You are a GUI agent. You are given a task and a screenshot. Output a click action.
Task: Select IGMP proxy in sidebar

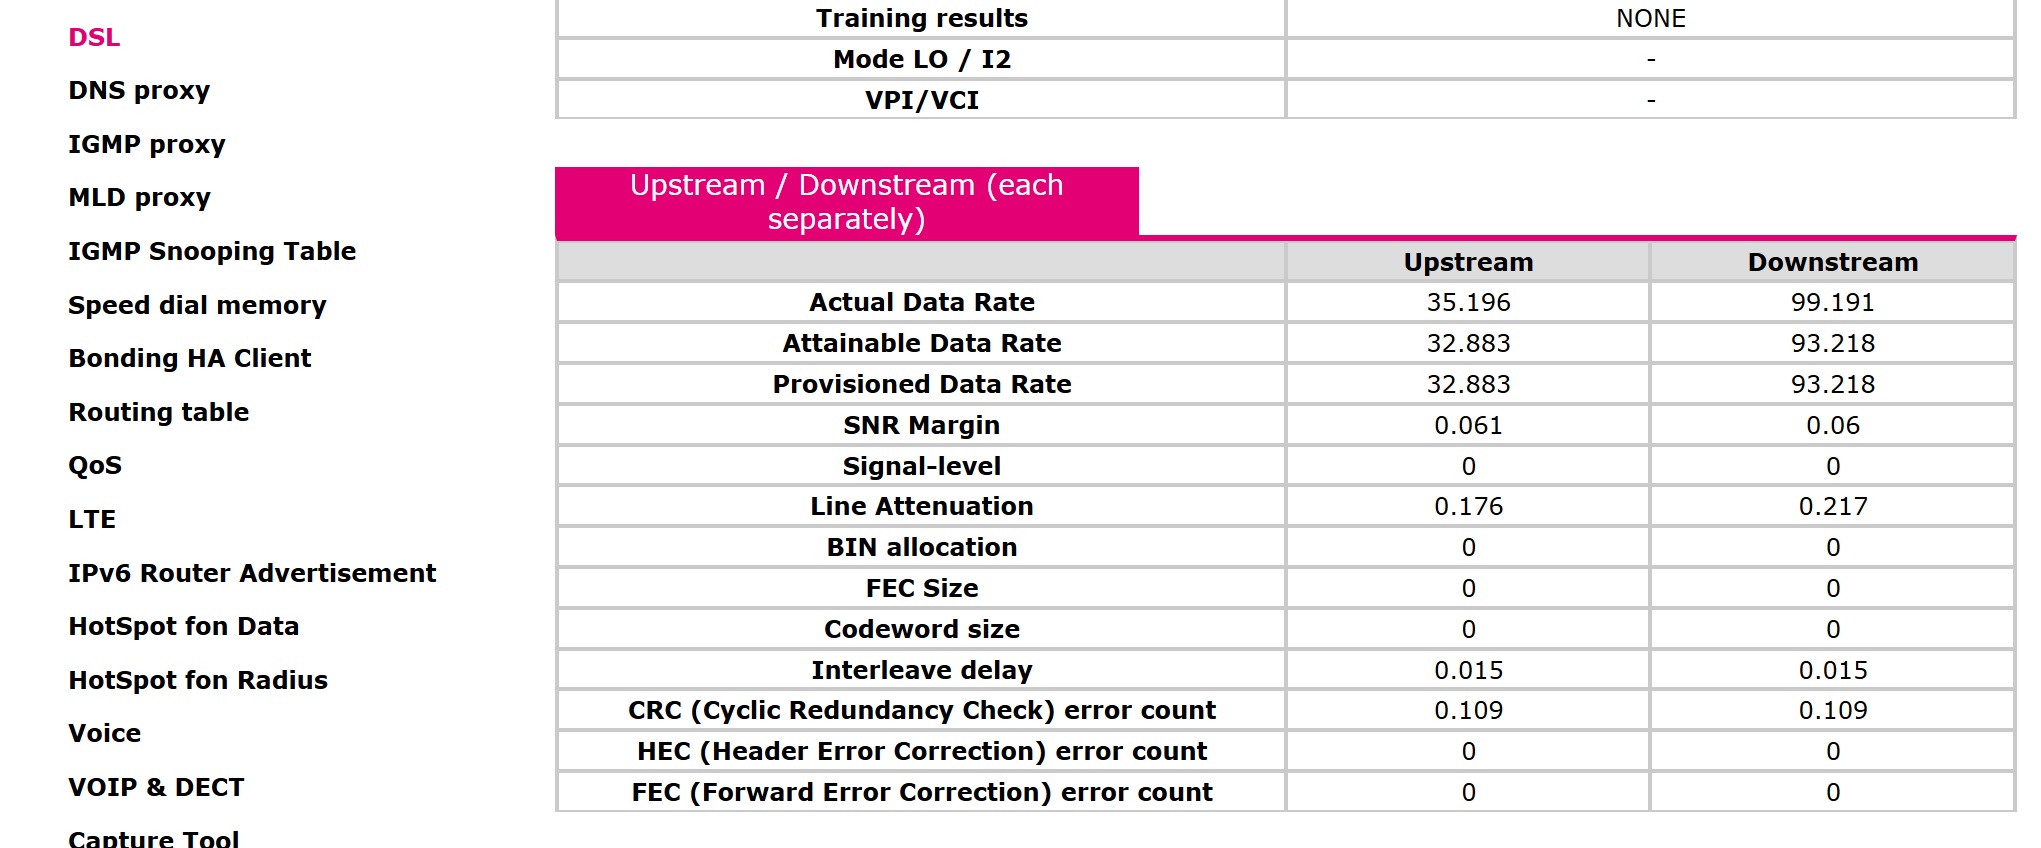[x=147, y=144]
